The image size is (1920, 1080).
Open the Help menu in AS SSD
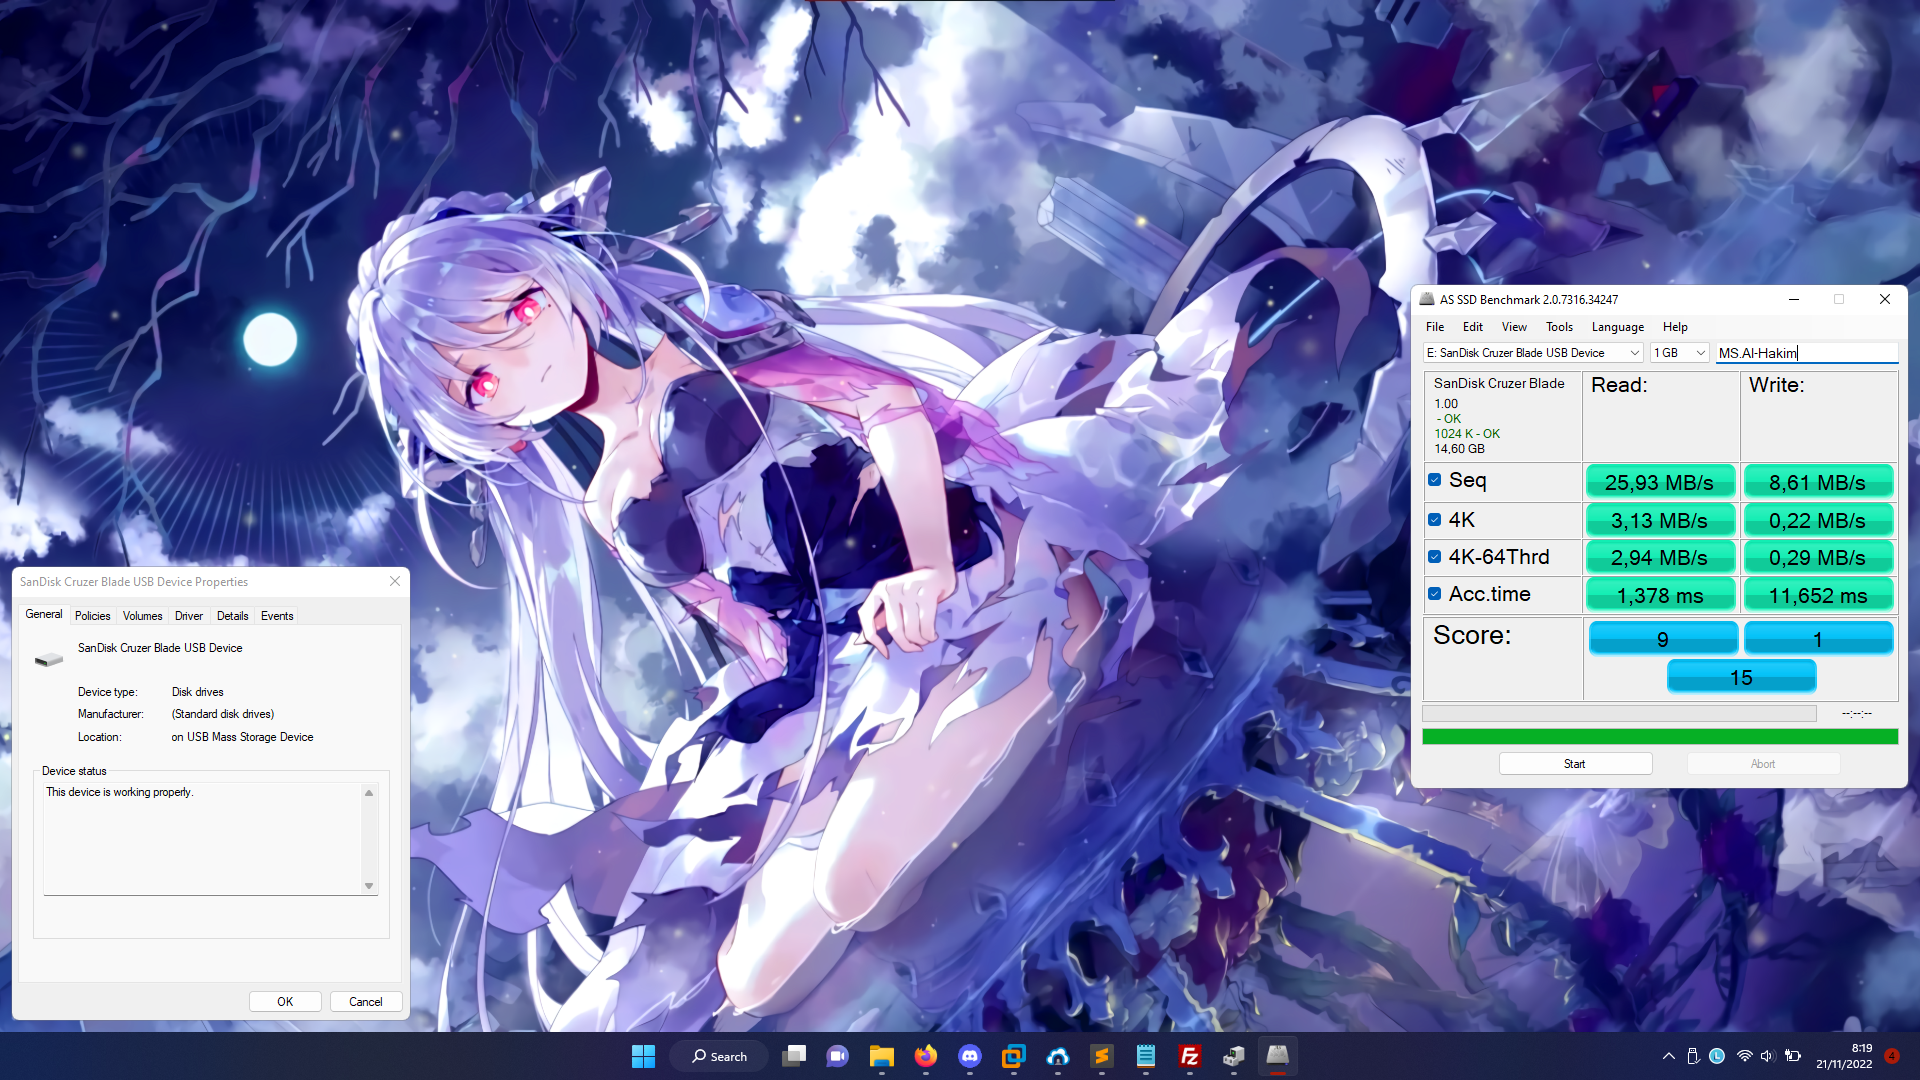pos(1675,327)
